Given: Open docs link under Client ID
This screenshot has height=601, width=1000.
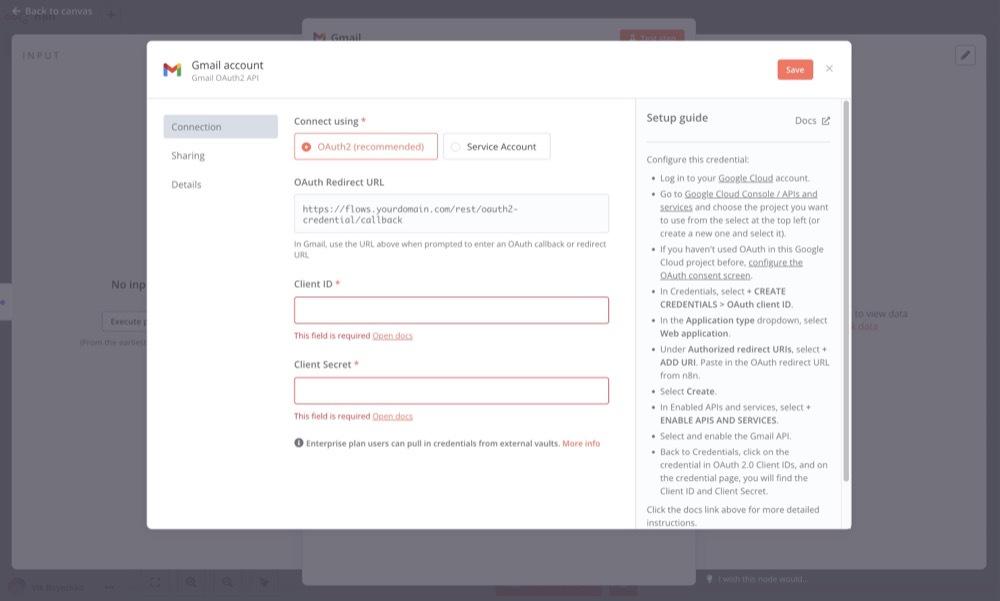Looking at the screenshot, I should pos(392,336).
